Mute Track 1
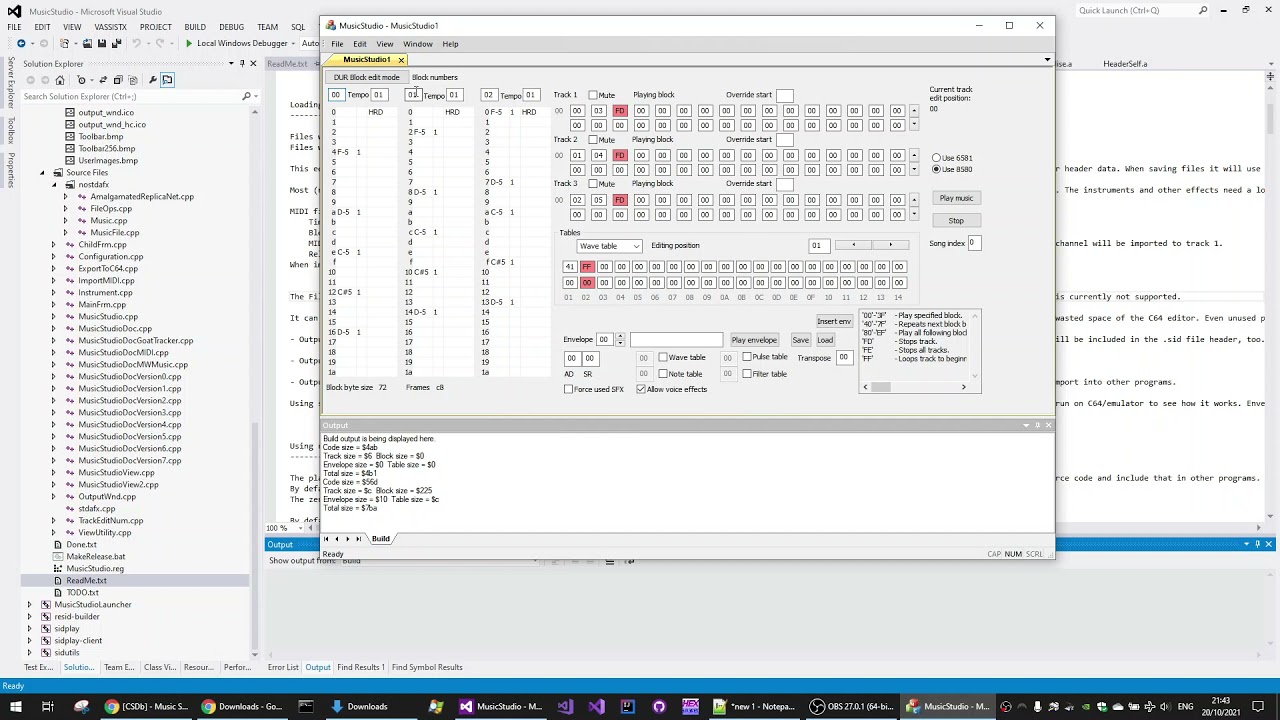This screenshot has width=1280, height=720. (x=593, y=95)
